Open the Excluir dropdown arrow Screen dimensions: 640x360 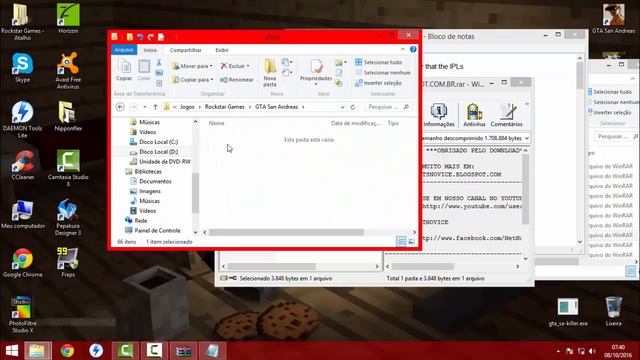[248, 66]
